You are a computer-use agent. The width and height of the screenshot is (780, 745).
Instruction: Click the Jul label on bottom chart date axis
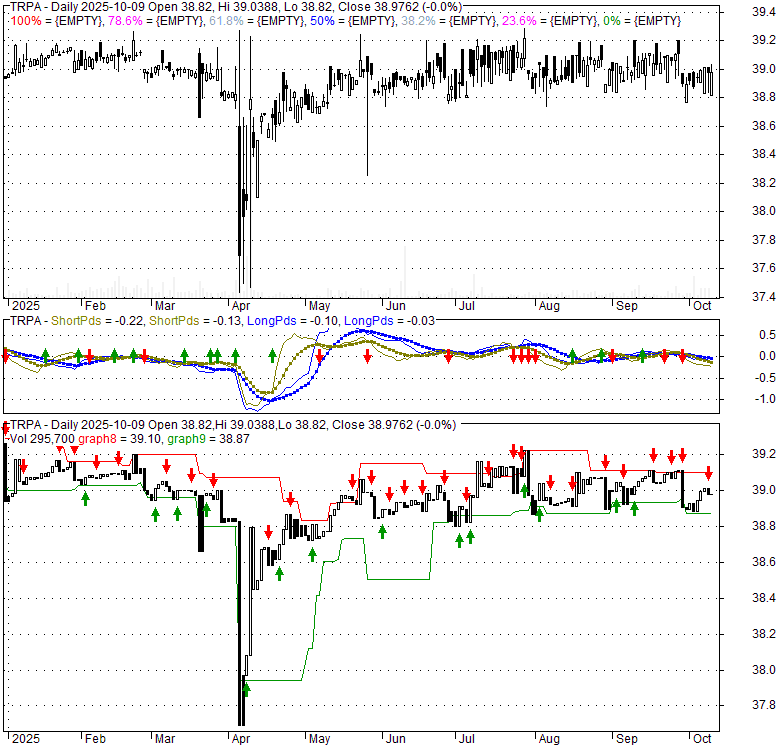pos(467,739)
